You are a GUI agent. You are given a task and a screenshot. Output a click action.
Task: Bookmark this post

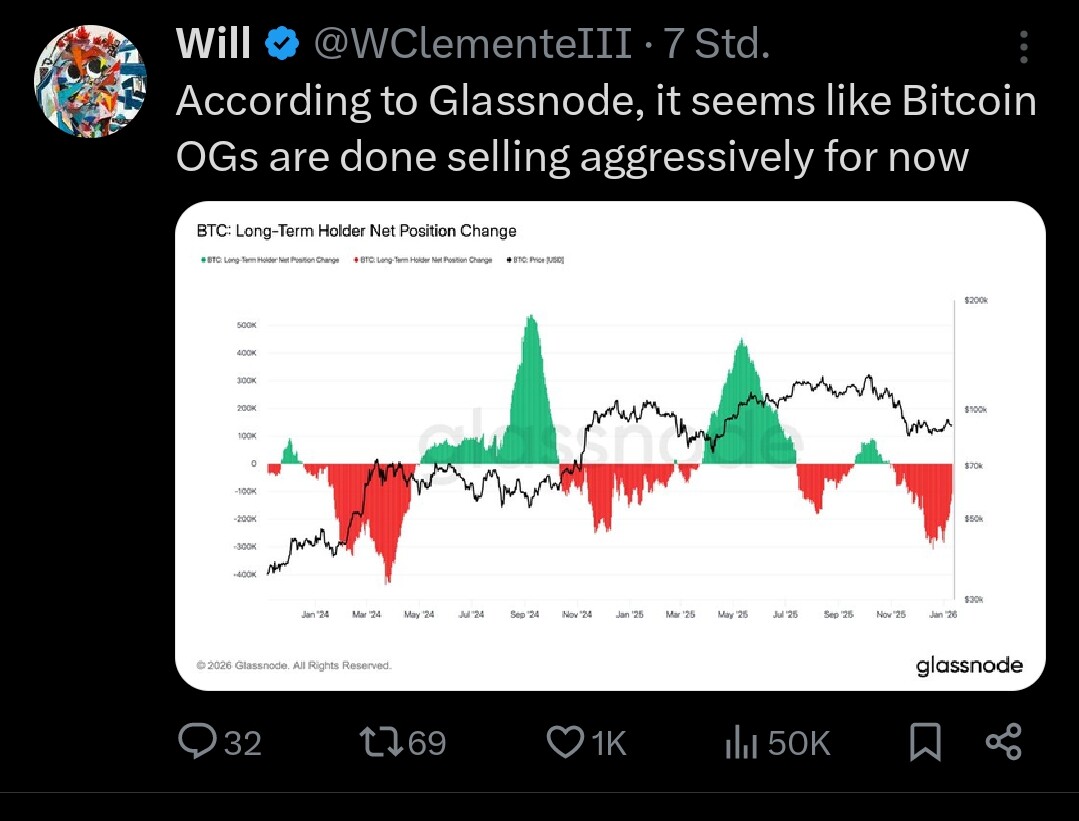click(925, 742)
